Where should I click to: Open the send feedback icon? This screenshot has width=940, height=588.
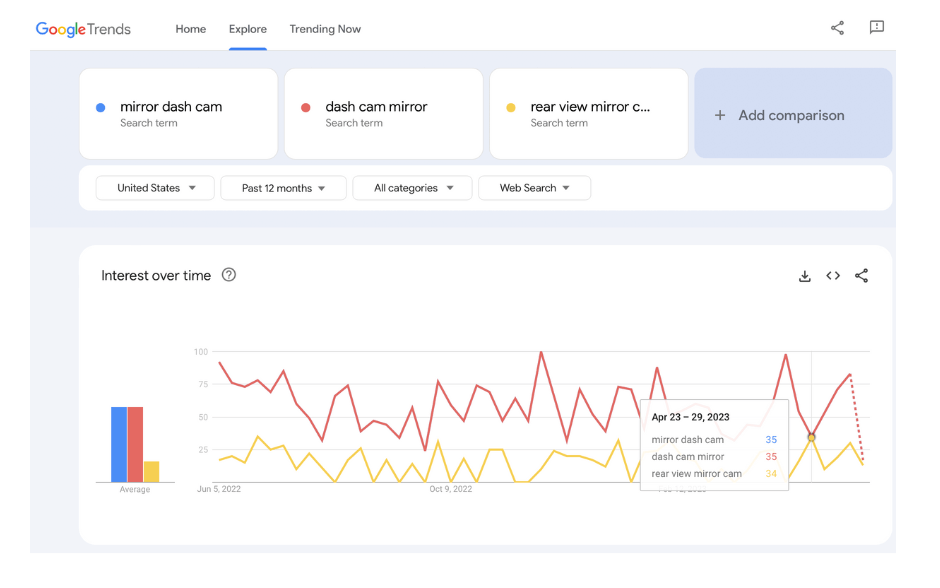click(x=876, y=27)
